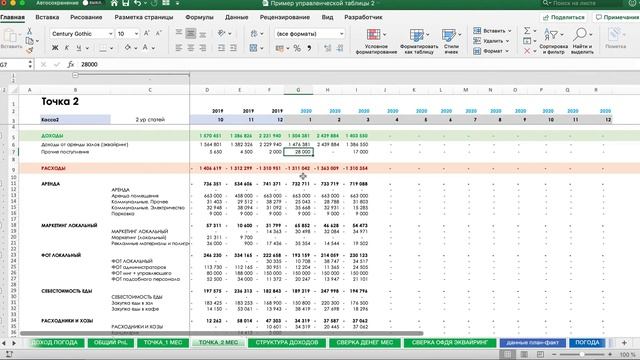The image size is (640, 360).
Task: Click the Home icon in quick access toolbar
Action: (114, 3)
